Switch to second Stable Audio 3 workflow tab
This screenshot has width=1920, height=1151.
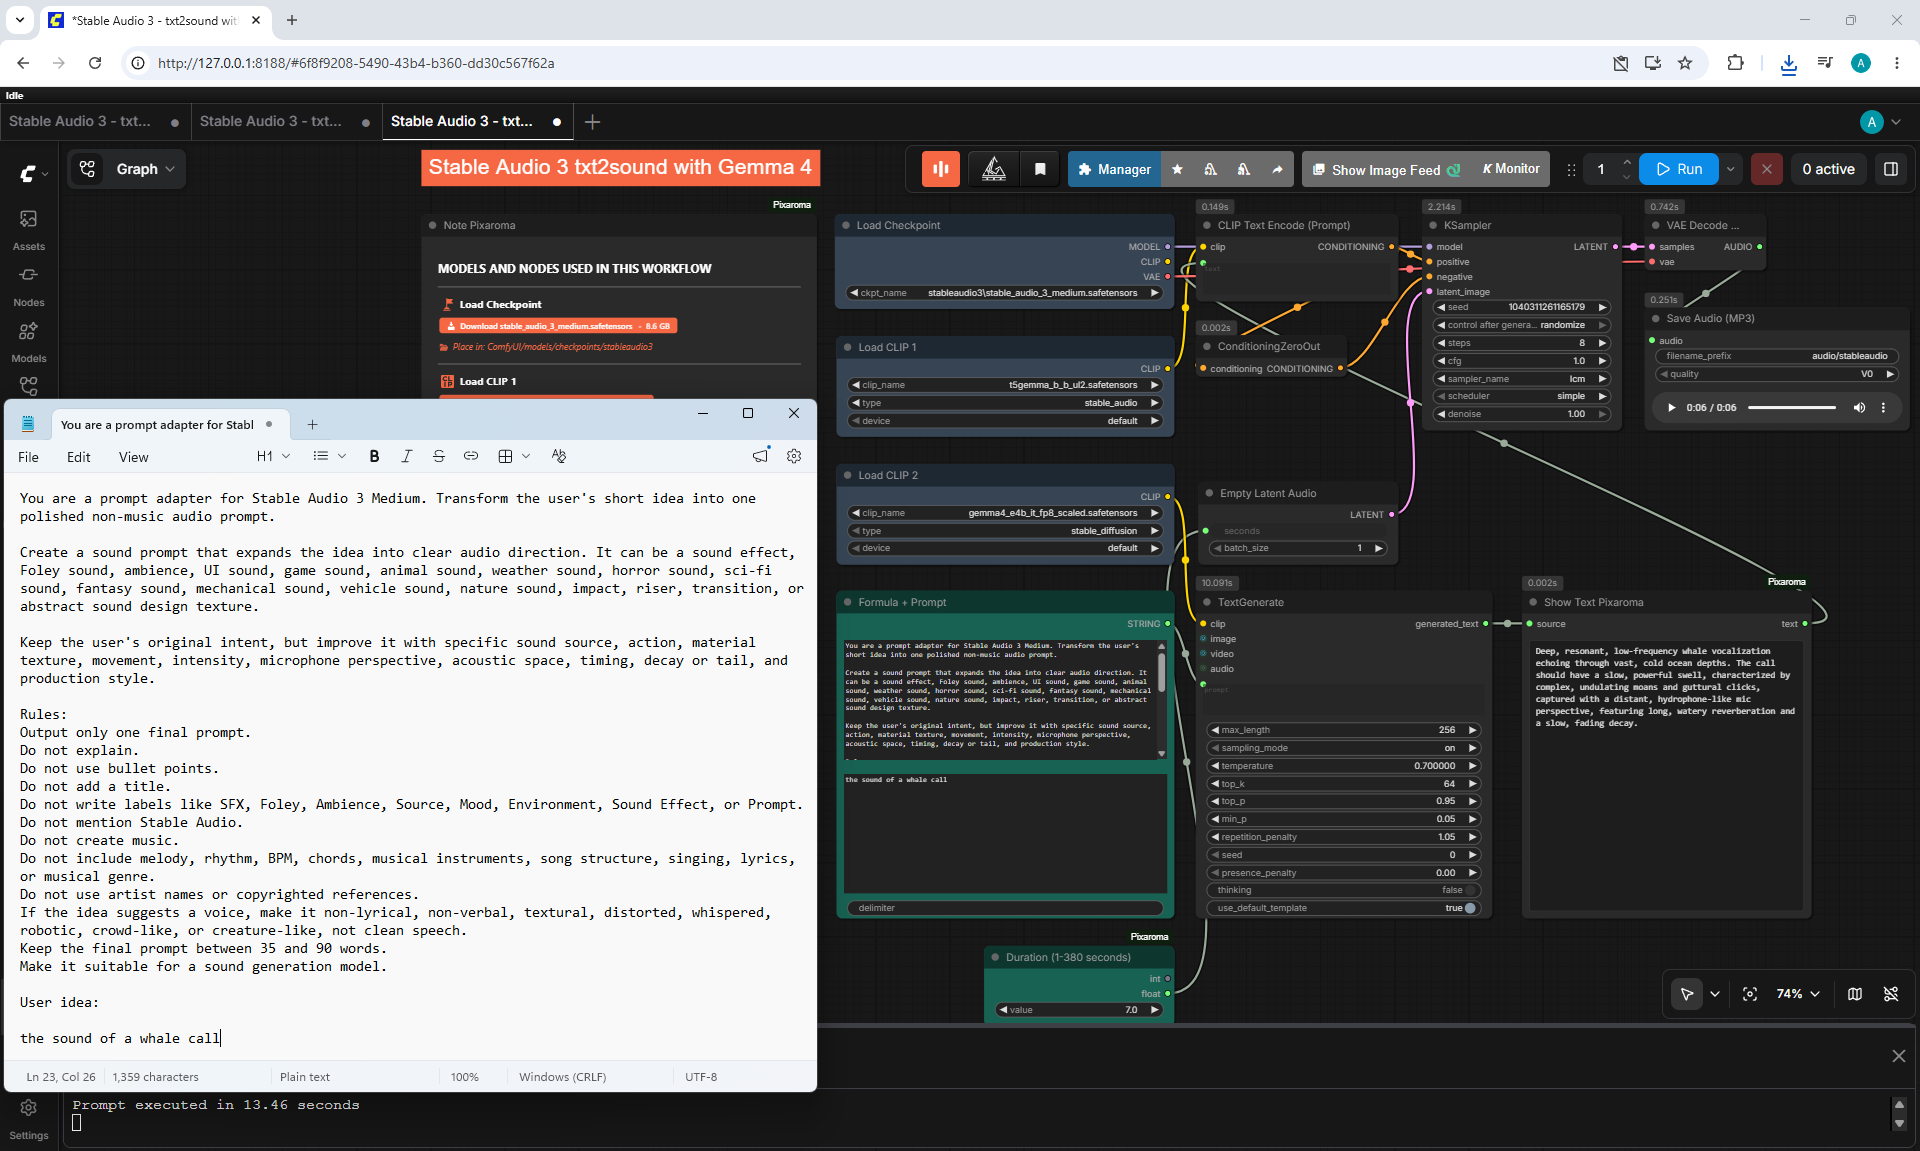point(284,121)
